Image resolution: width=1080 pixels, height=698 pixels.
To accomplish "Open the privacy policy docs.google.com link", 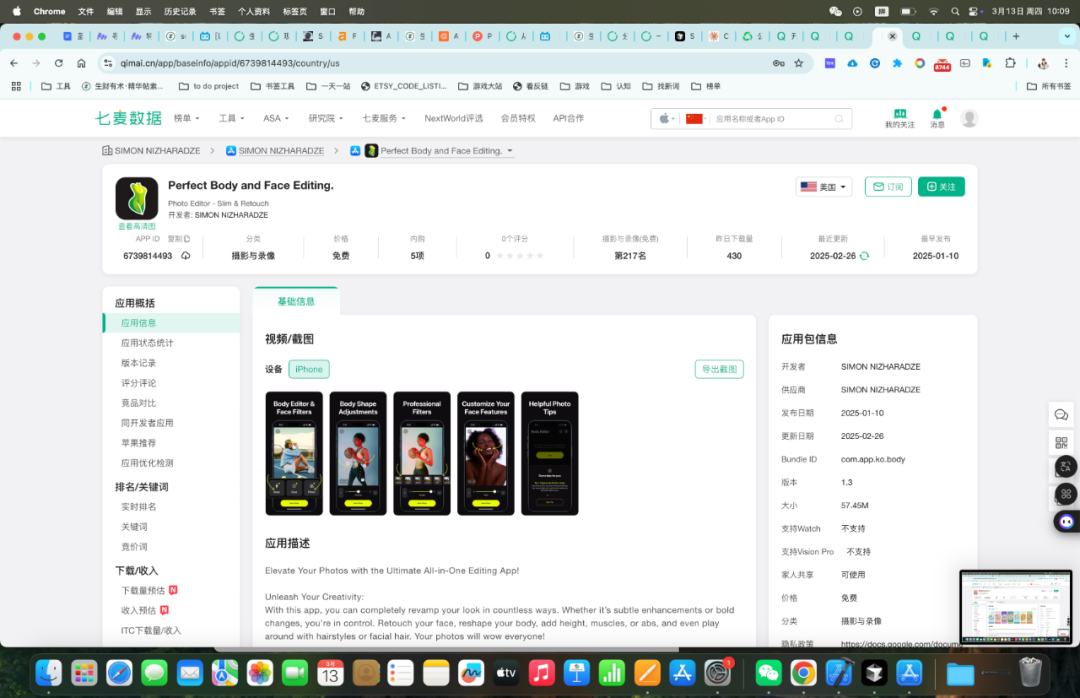I will (x=901, y=644).
